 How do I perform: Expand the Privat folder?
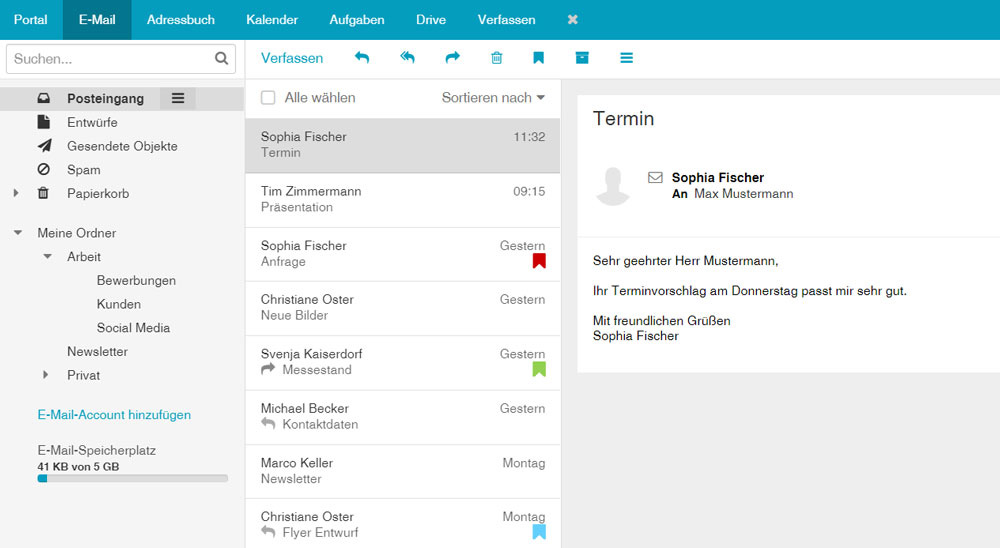click(45, 375)
